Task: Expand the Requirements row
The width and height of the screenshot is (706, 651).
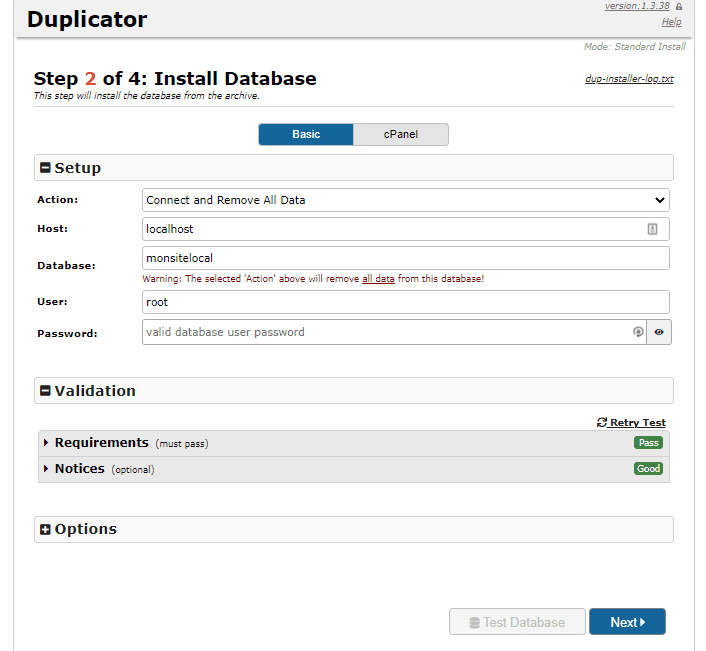Action: coord(46,443)
